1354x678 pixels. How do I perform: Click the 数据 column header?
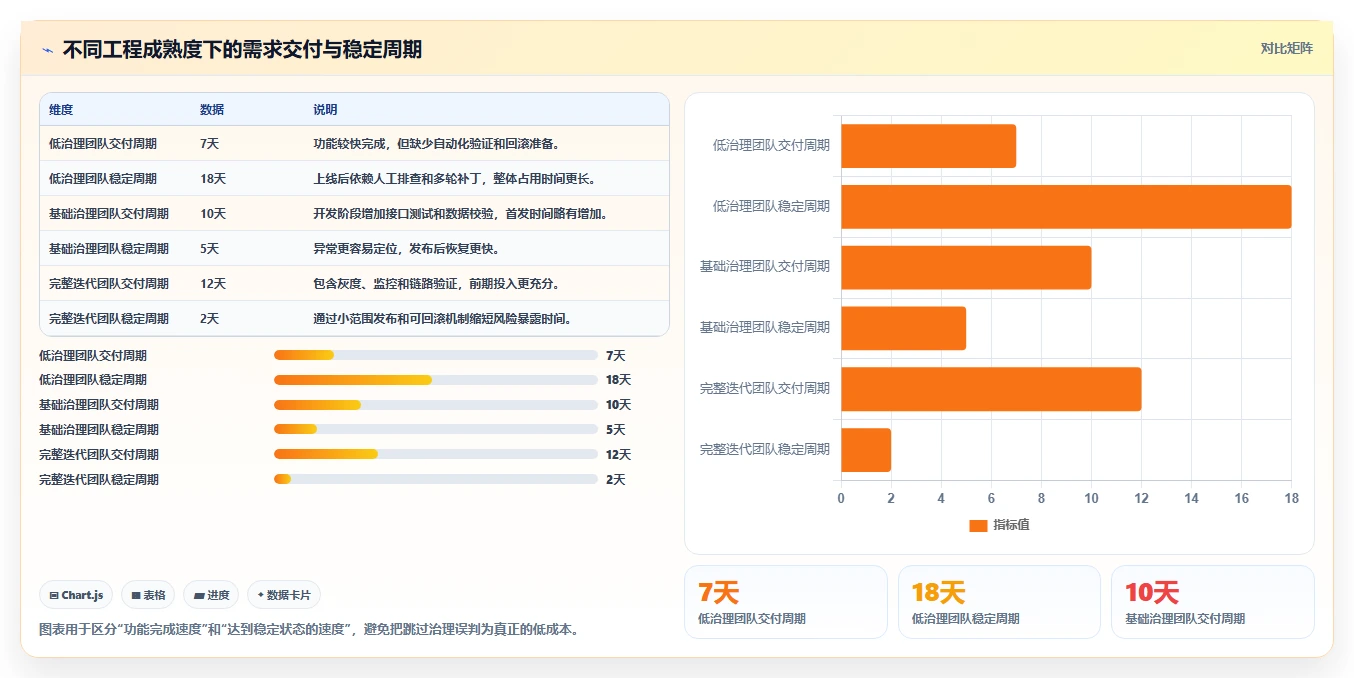point(212,109)
